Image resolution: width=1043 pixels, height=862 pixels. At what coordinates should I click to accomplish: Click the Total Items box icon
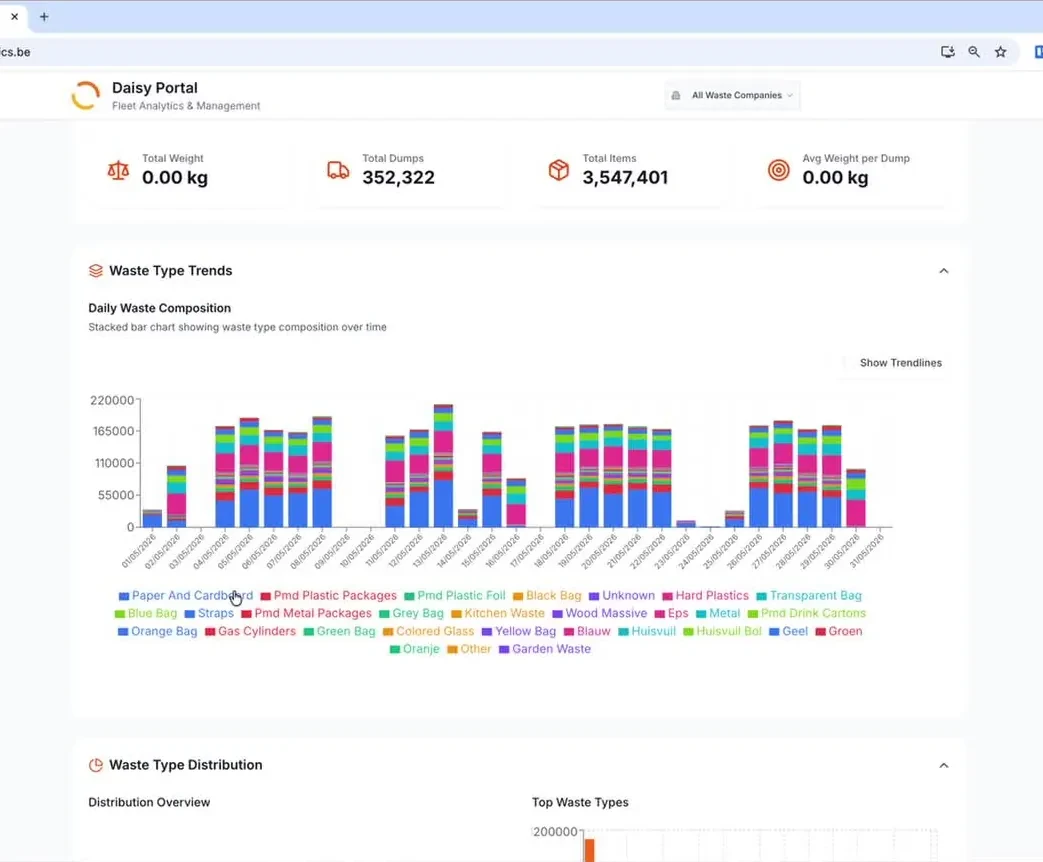coord(559,170)
